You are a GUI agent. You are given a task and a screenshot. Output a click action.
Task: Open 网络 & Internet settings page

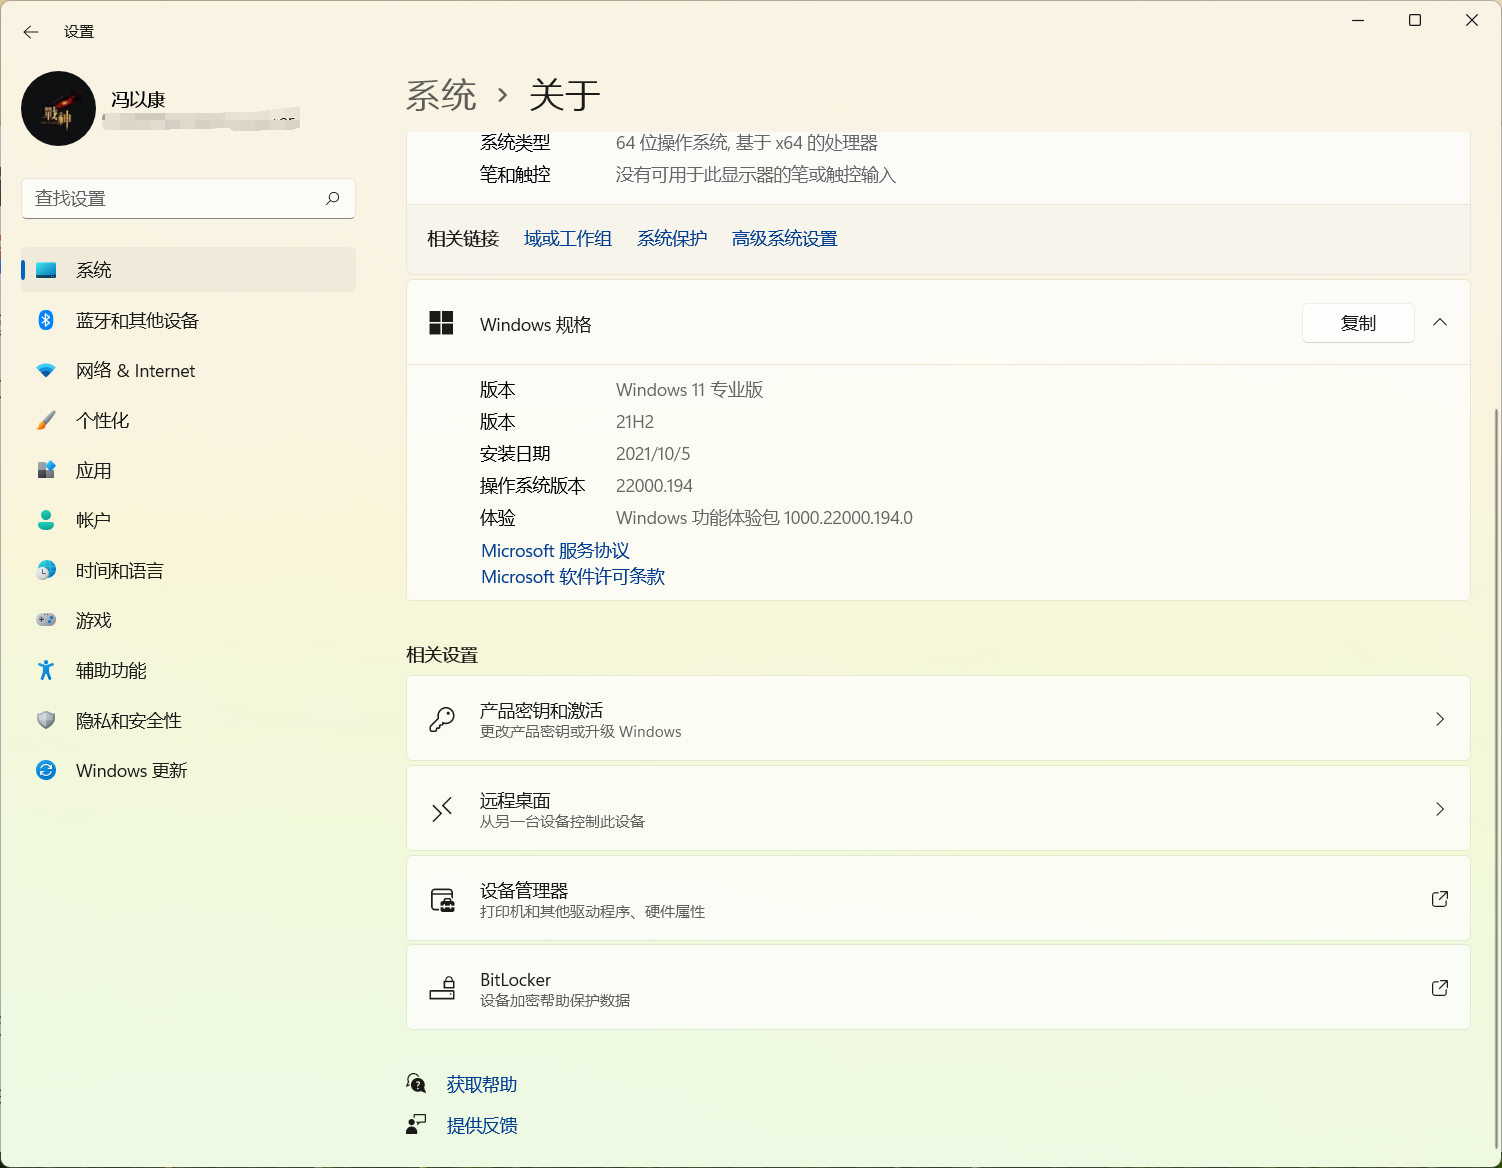point(188,370)
